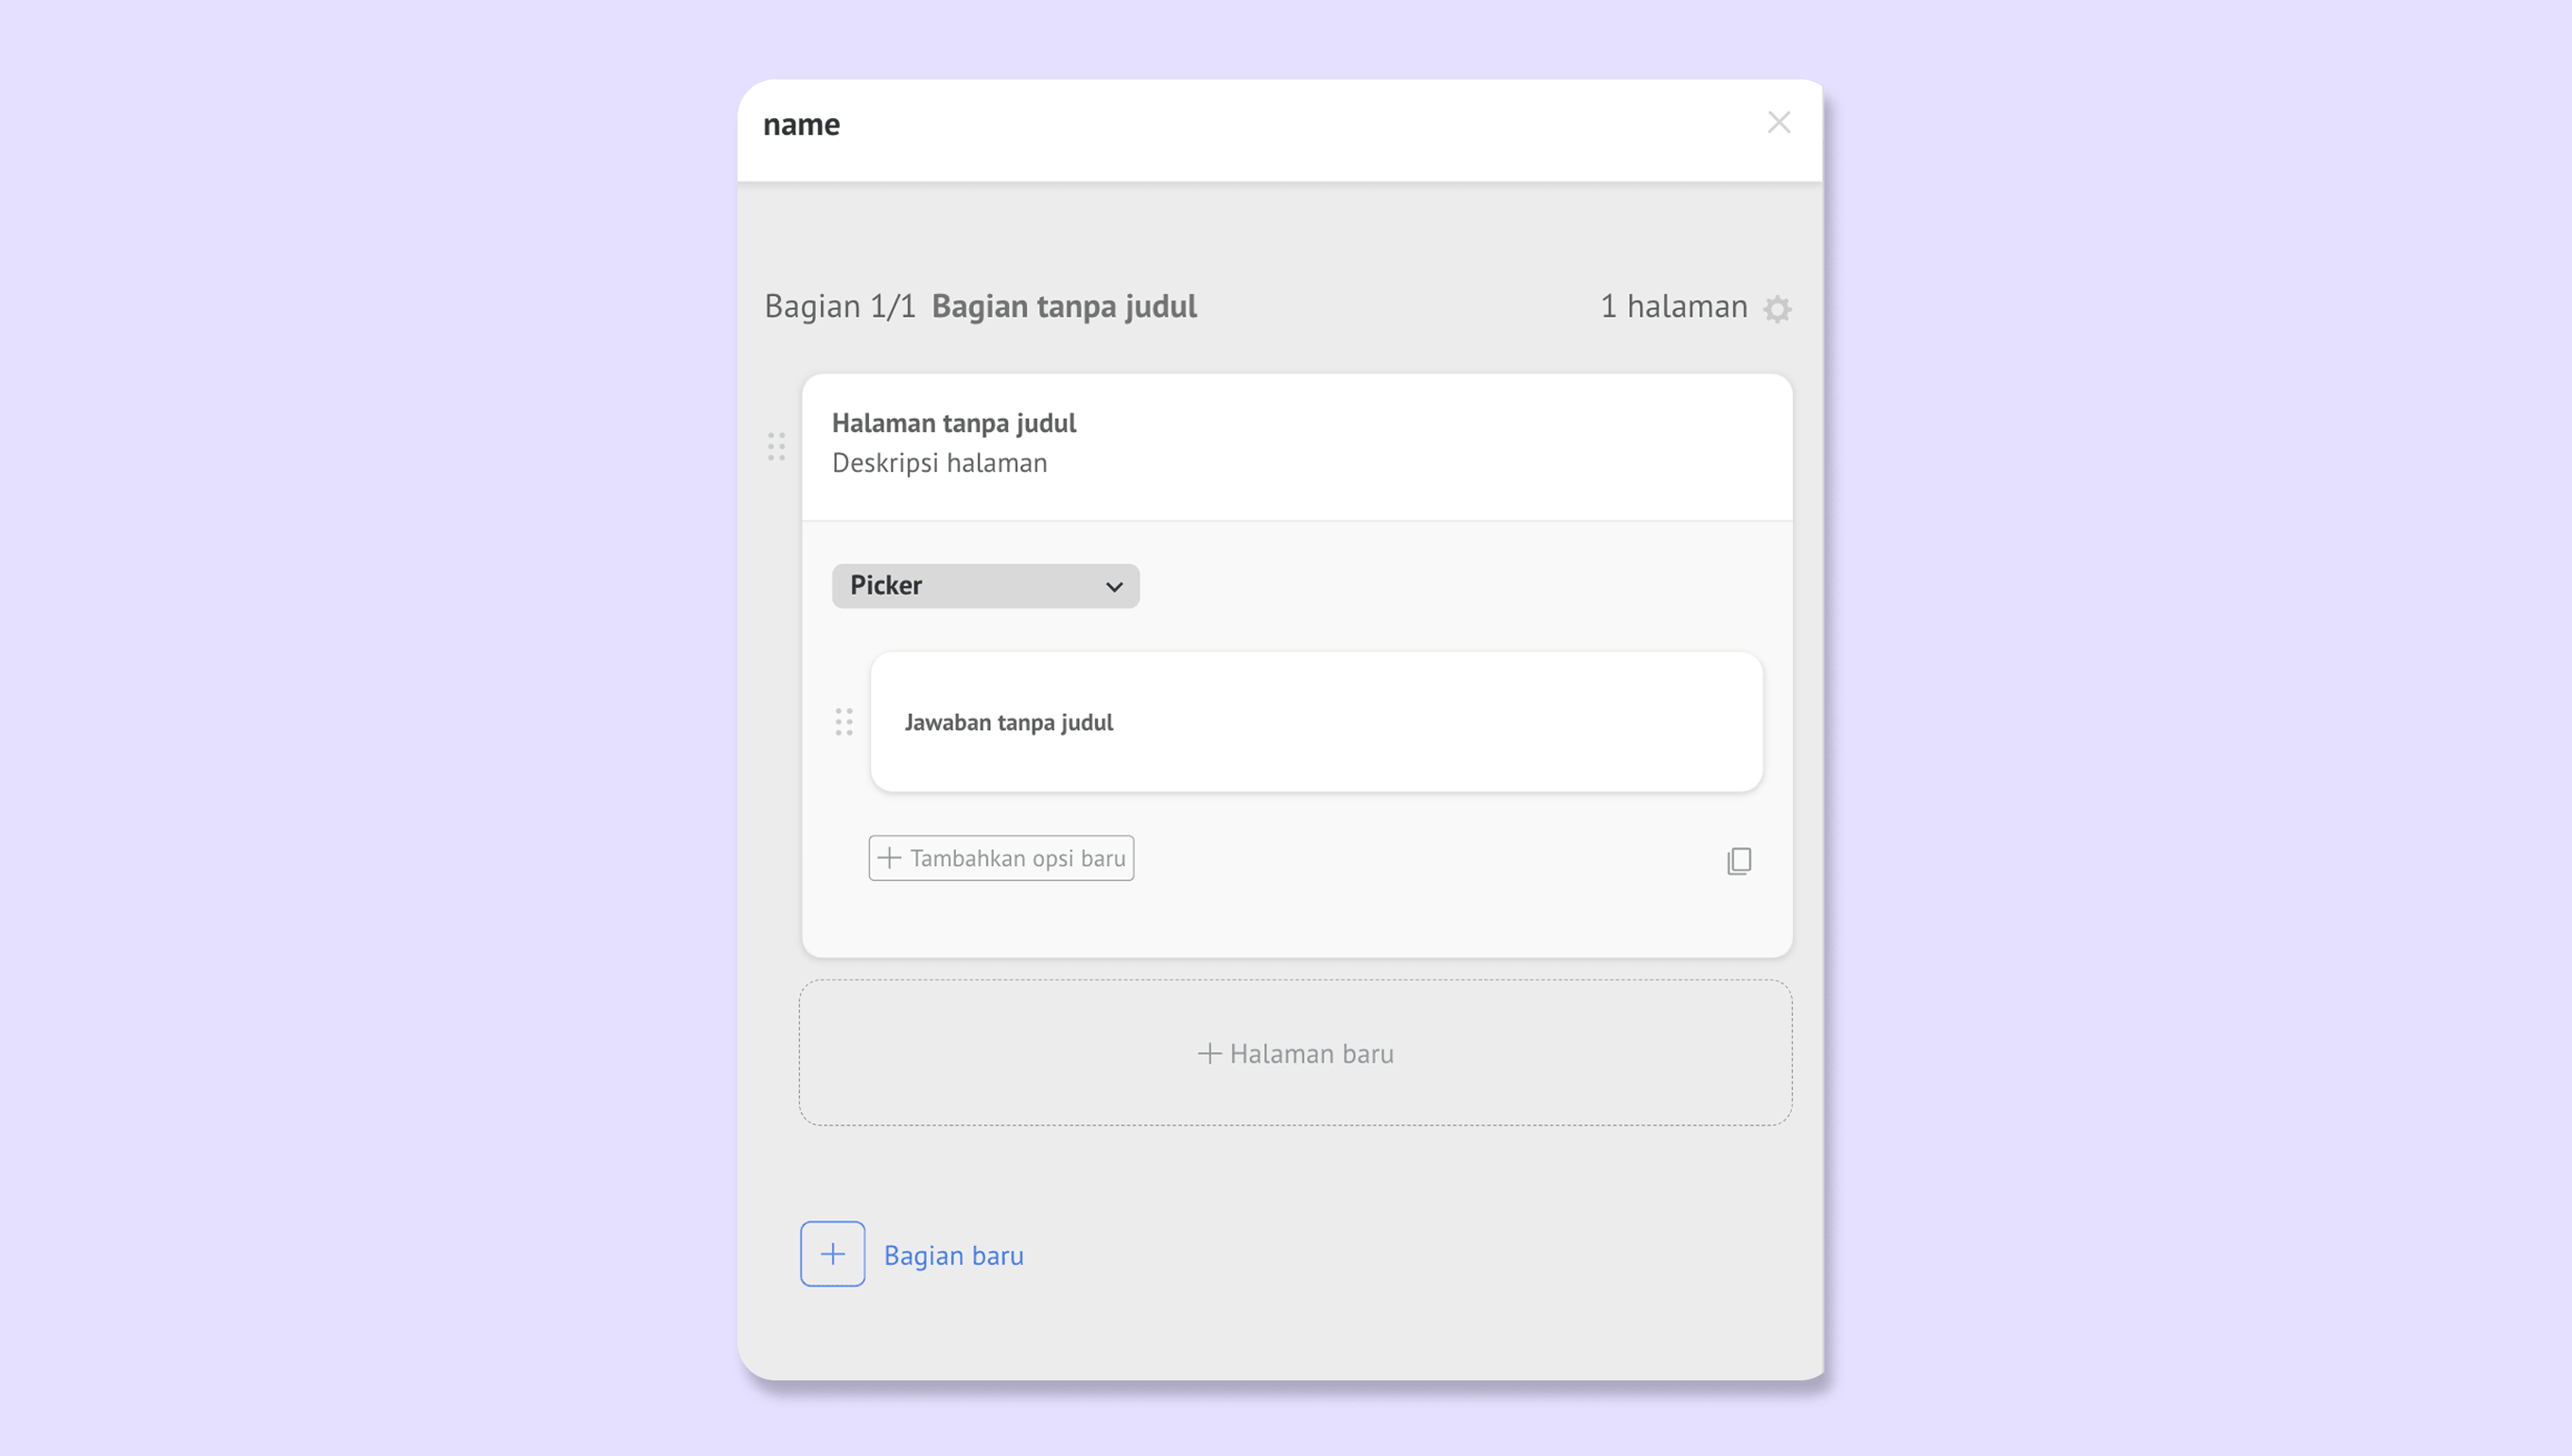This screenshot has width=2572, height=1456.
Task: Click the duplicate question copy icon
Action: pyautogui.click(x=1739, y=861)
